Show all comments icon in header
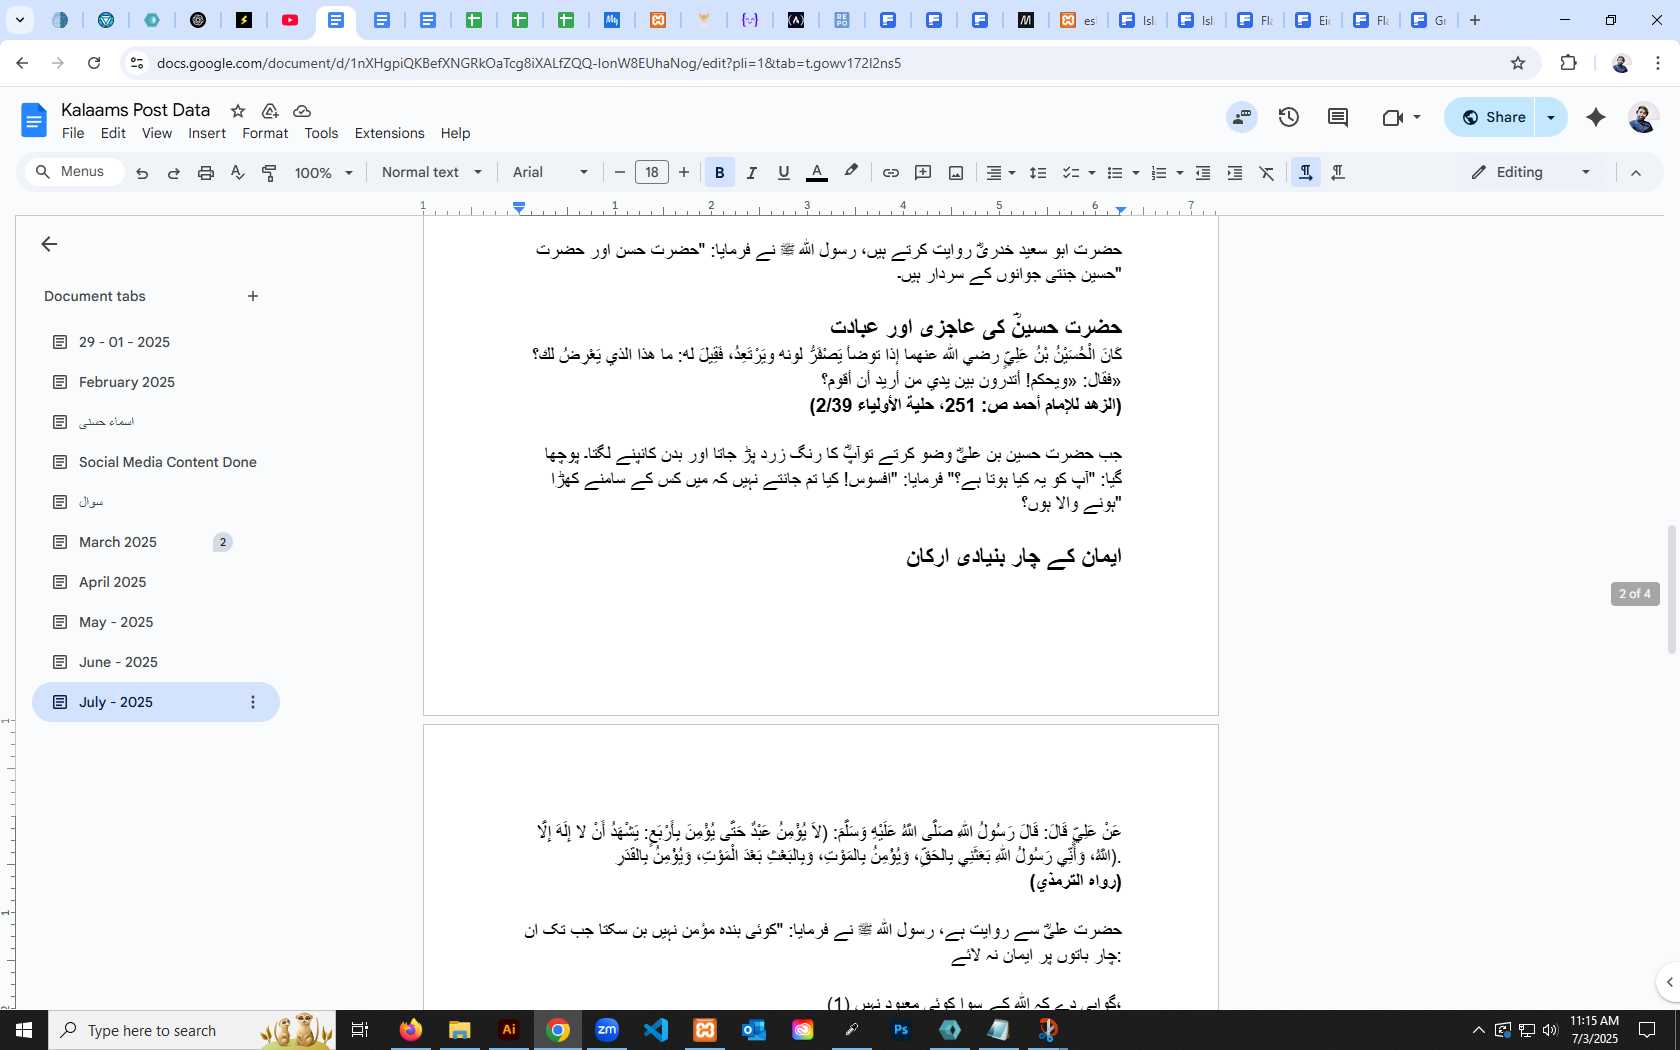1680x1050 pixels. pos(1338,117)
